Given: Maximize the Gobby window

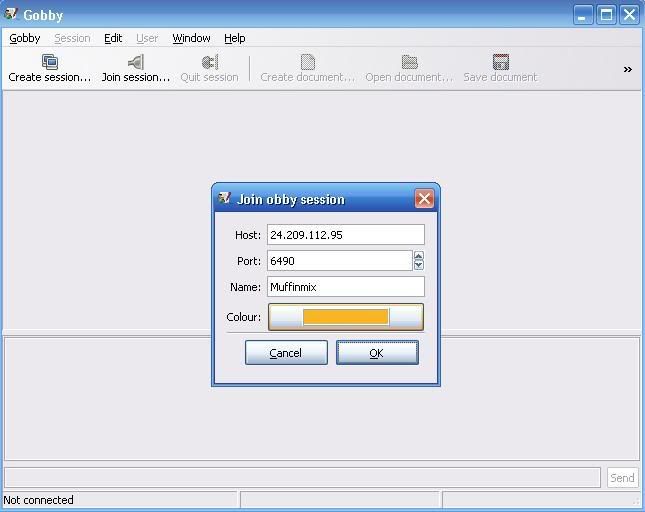Looking at the screenshot, I should (x=606, y=15).
